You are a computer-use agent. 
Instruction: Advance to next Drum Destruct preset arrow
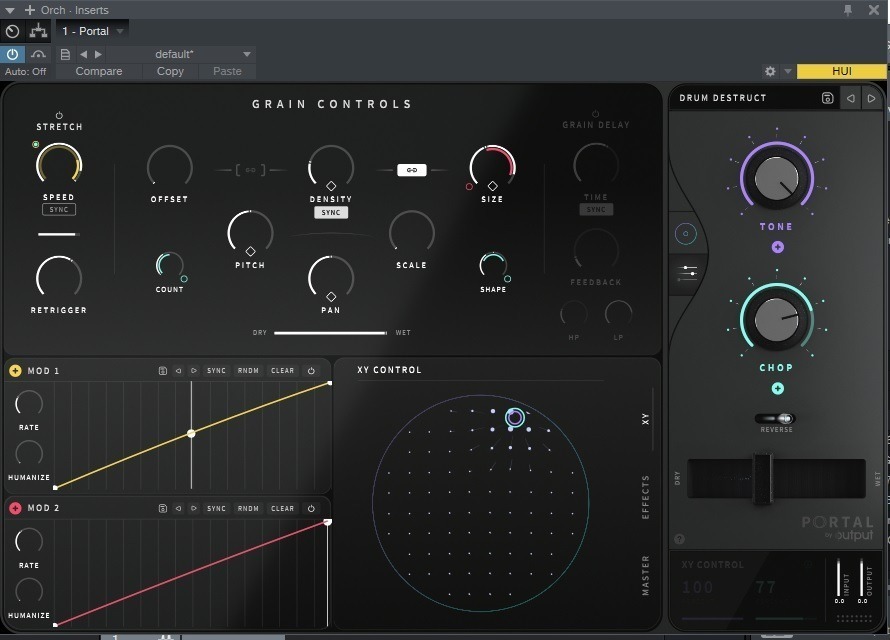(871, 97)
